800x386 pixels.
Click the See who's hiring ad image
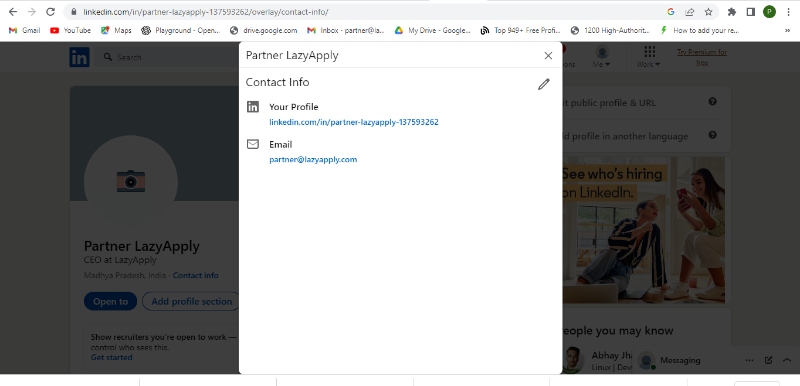click(x=644, y=230)
